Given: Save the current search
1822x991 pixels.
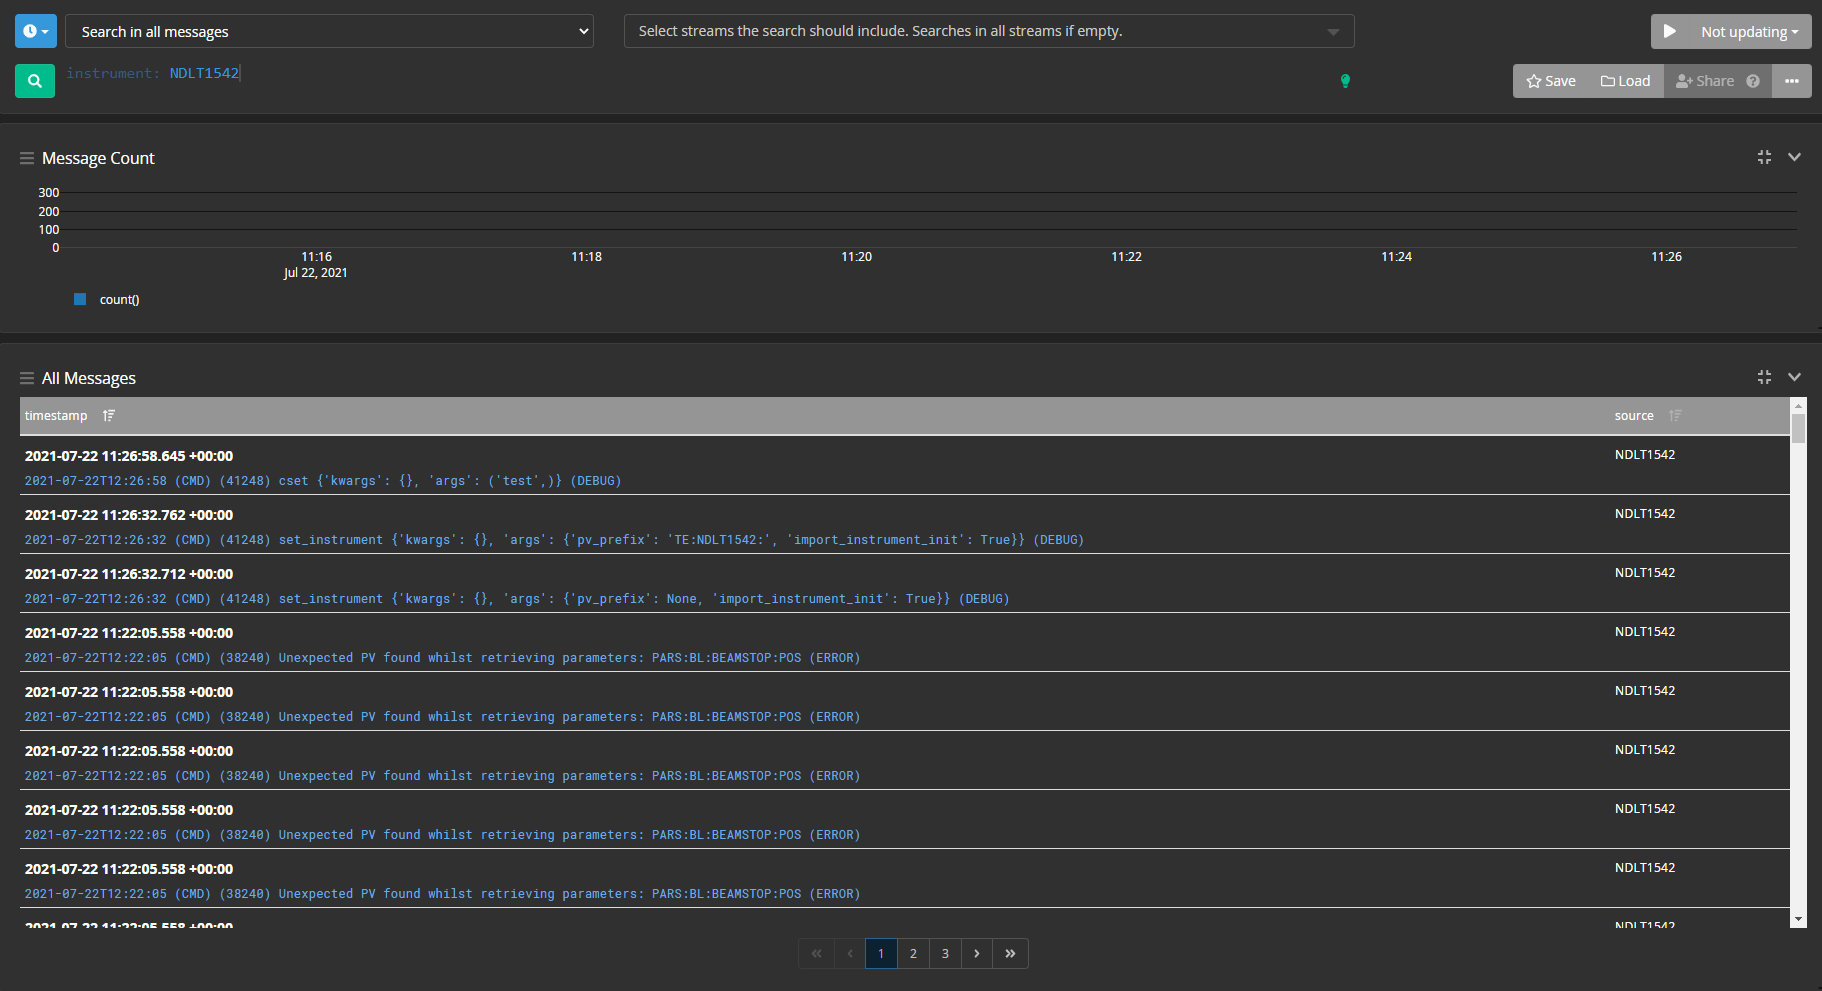Looking at the screenshot, I should coord(1551,81).
